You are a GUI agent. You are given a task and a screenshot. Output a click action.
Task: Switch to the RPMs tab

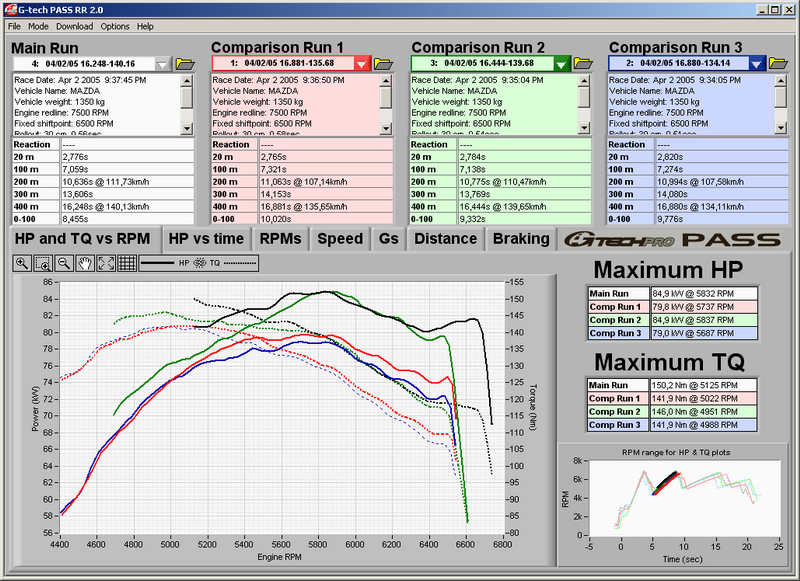pos(280,239)
